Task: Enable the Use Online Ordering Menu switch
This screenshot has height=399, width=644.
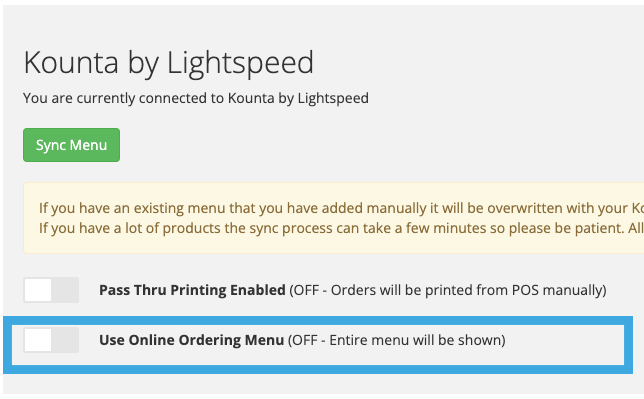Action: pos(51,340)
